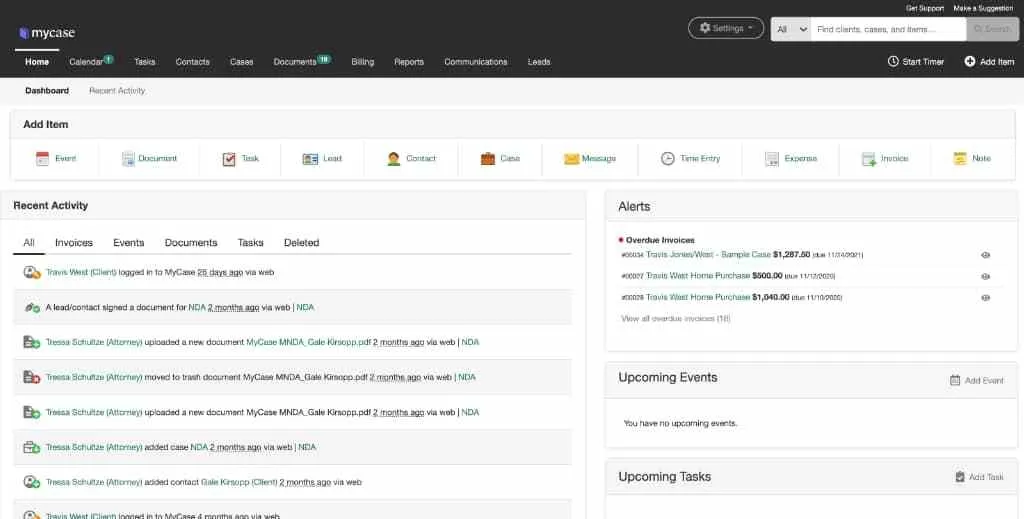Open the Billing menu
The width and height of the screenshot is (1024, 519).
coord(362,61)
